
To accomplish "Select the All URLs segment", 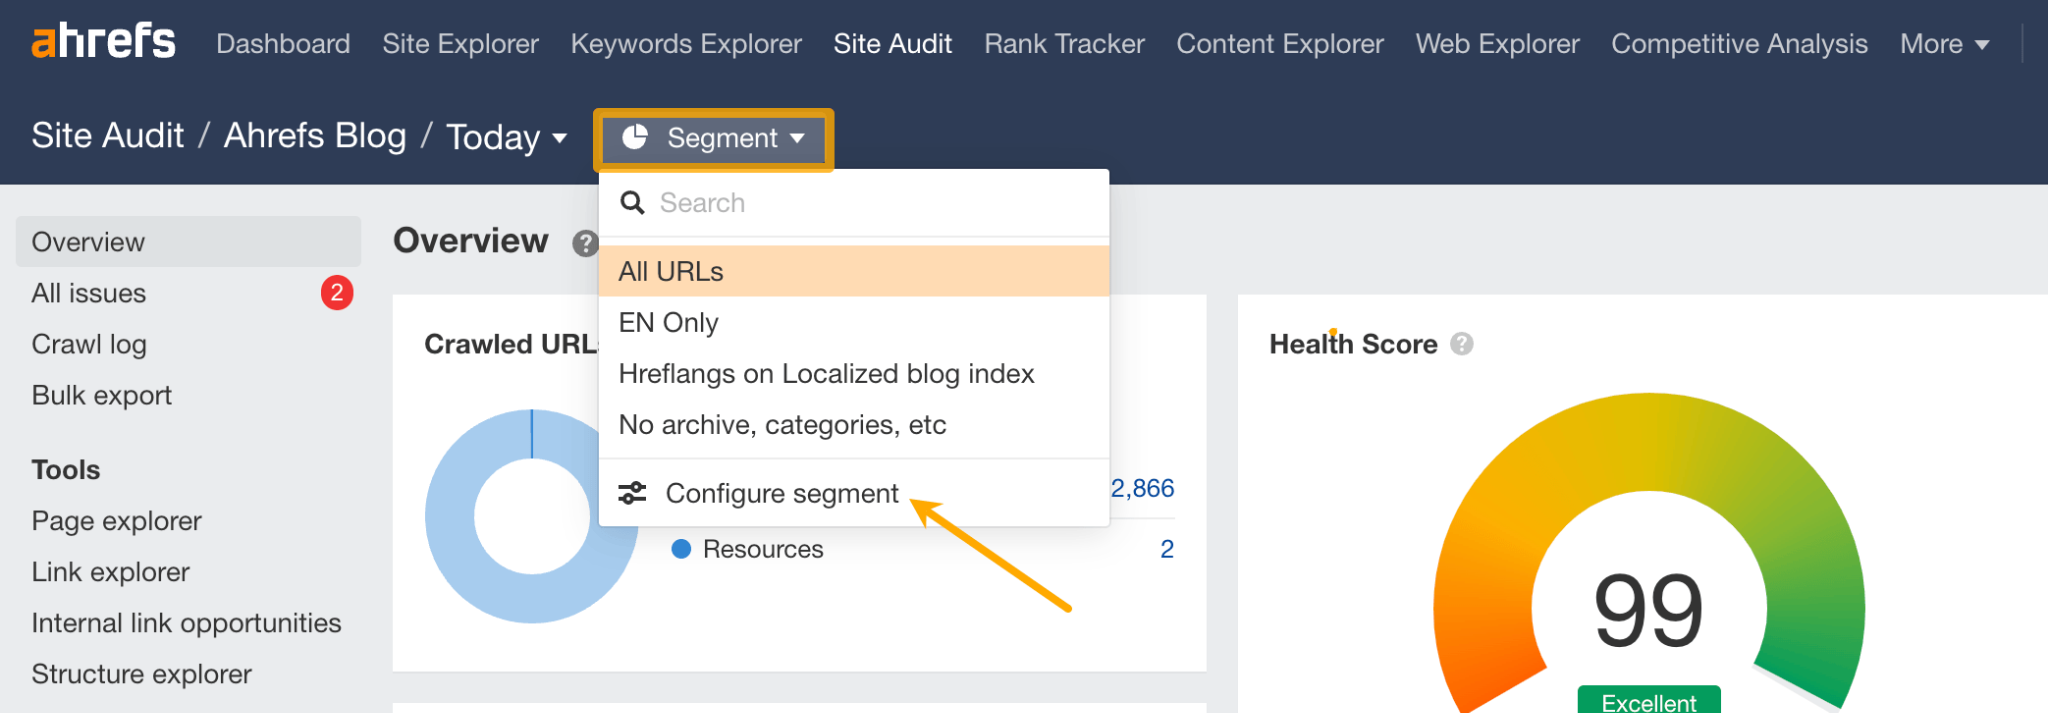I will tap(854, 271).
